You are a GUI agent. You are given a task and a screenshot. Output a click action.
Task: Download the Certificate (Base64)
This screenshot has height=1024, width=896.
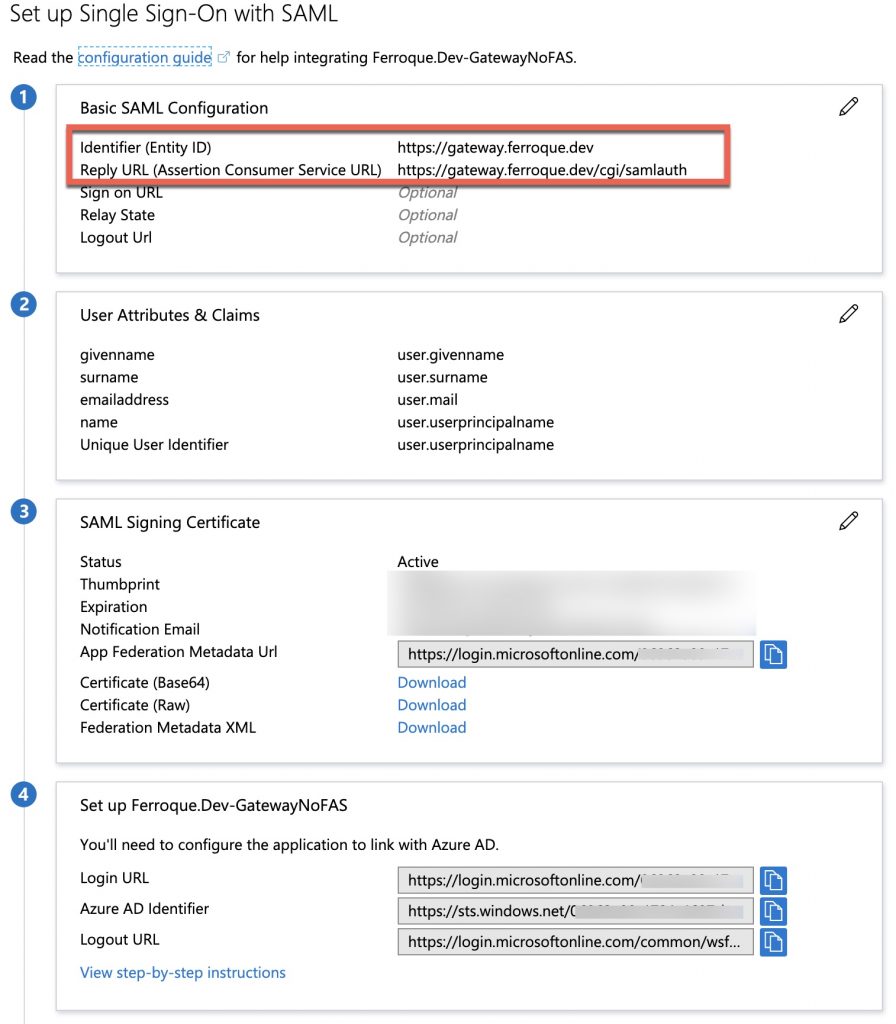pyautogui.click(x=431, y=682)
